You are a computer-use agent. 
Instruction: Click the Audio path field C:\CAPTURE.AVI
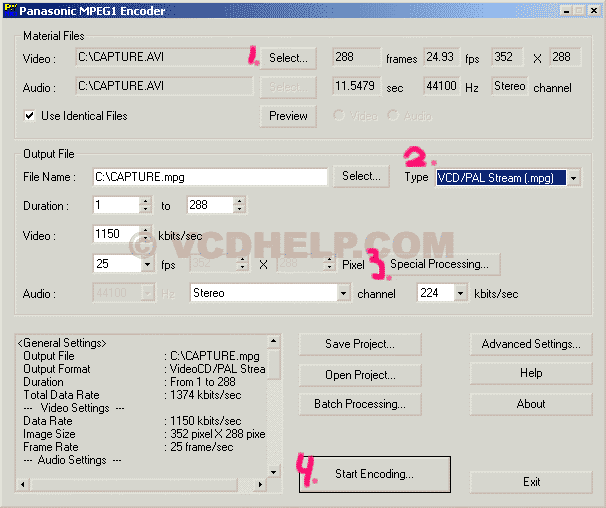(x=164, y=86)
